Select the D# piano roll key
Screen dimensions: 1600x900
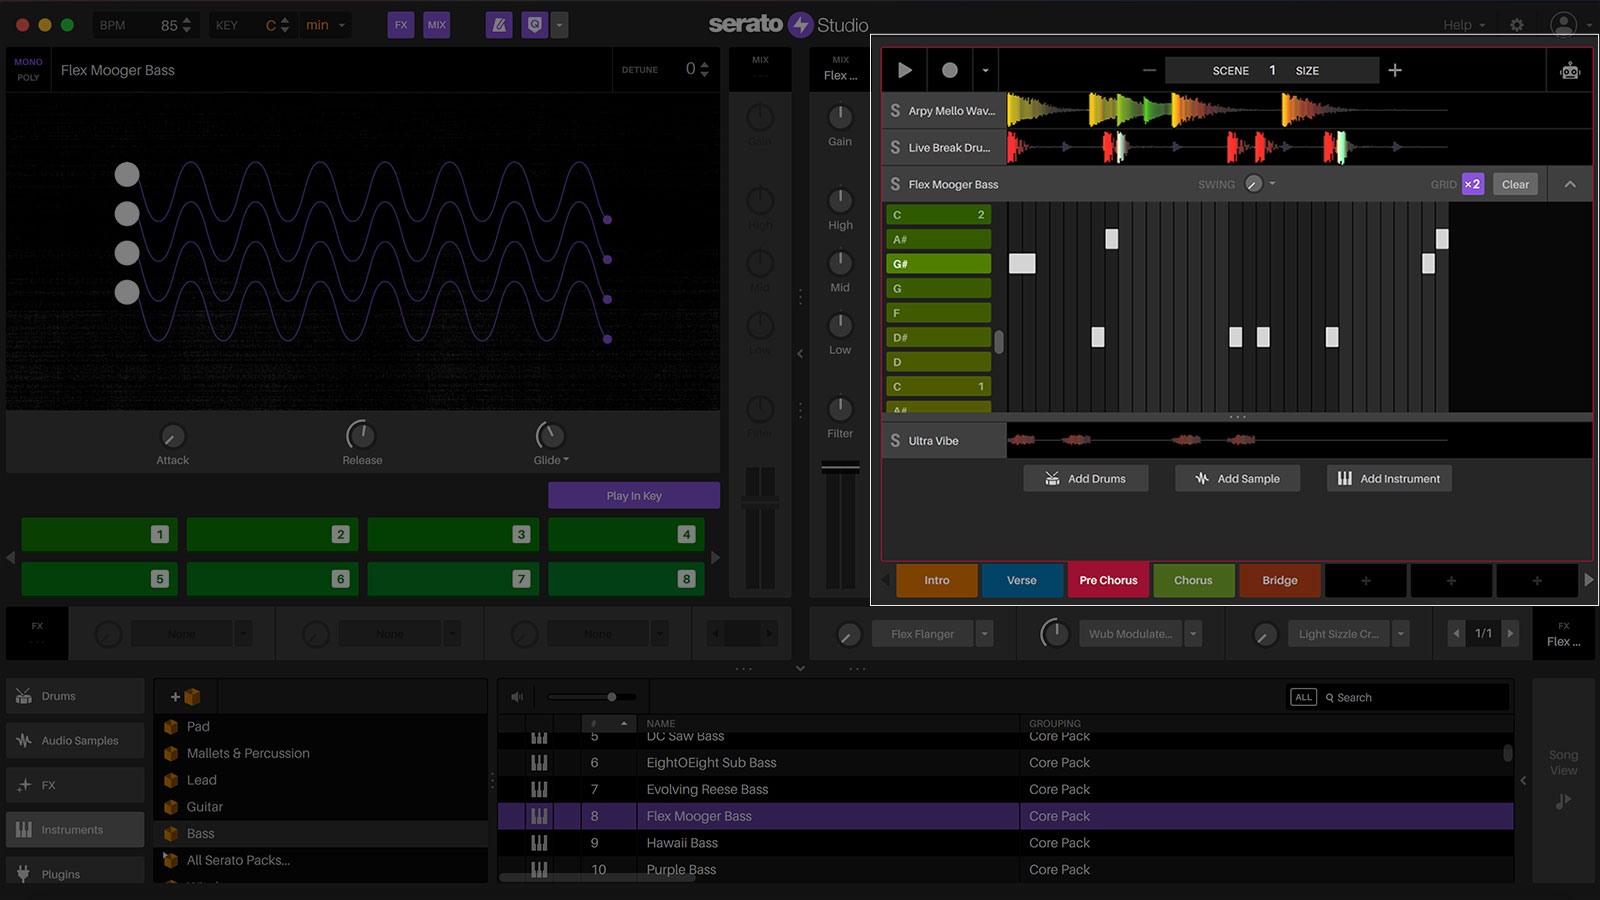[x=938, y=337]
